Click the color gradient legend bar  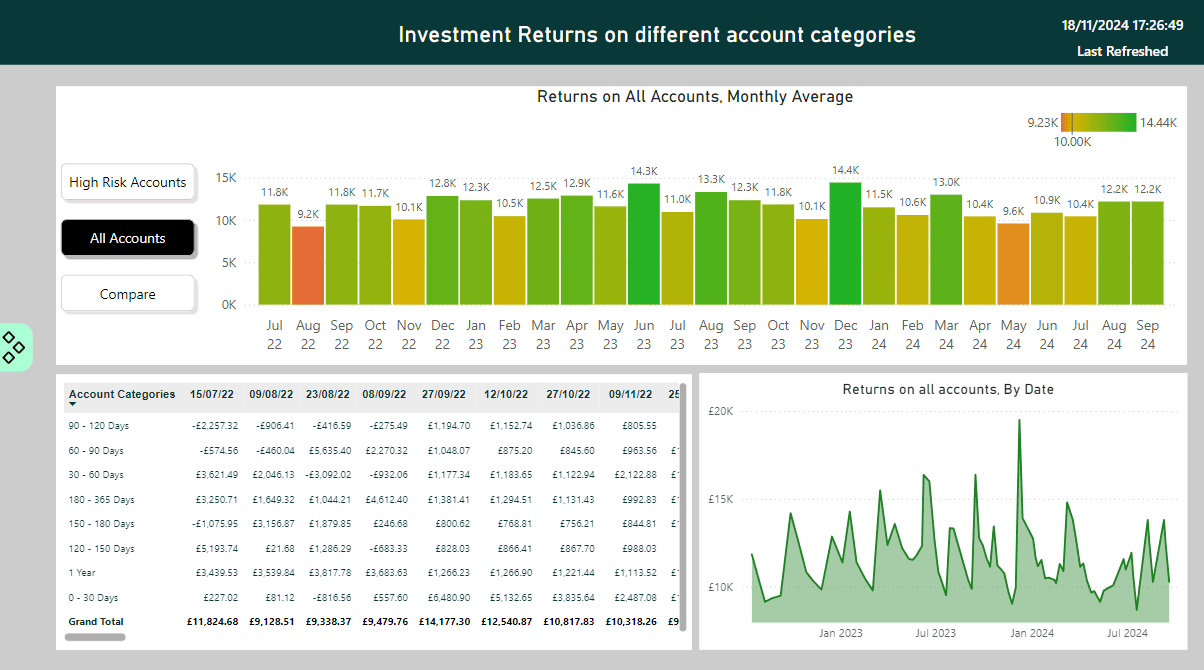pyautogui.click(x=1098, y=123)
